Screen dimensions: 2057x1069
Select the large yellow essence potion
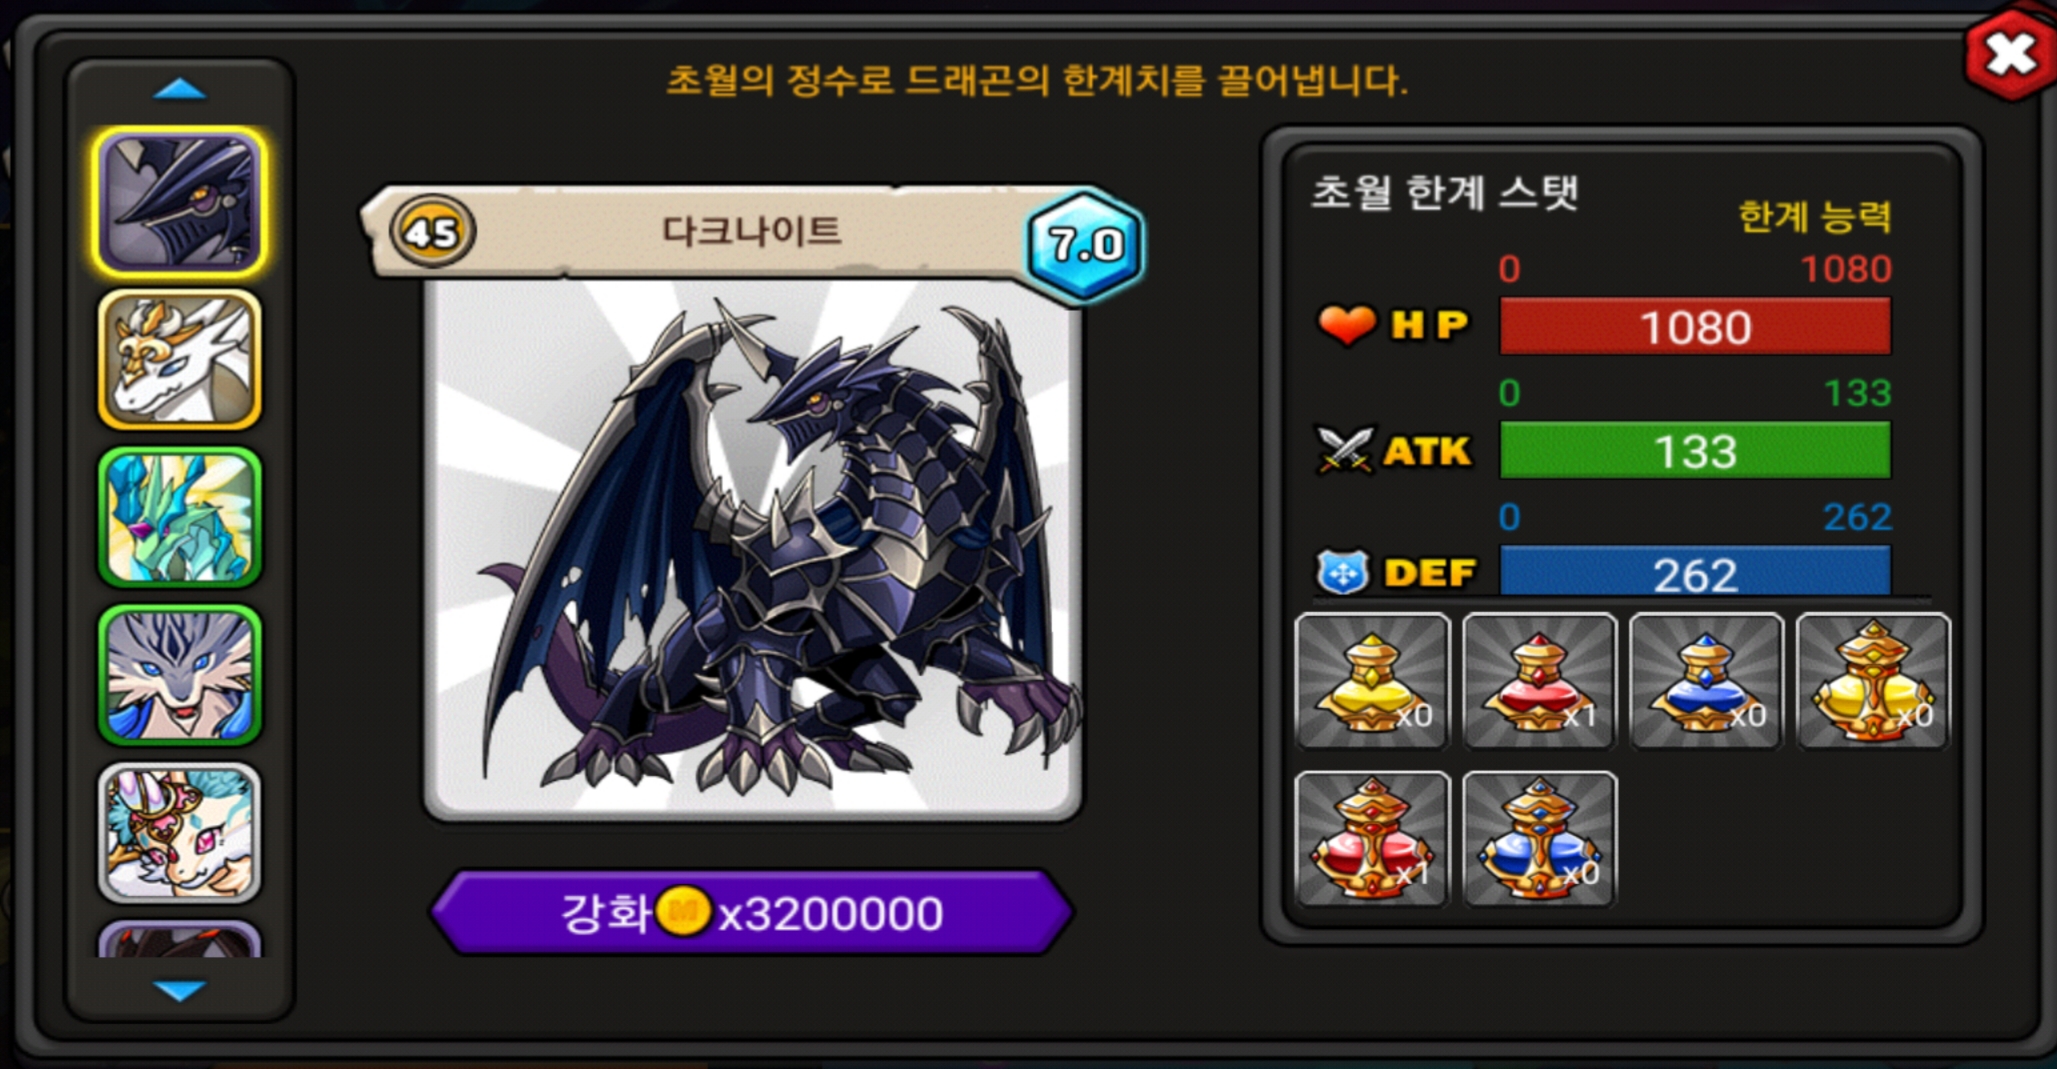tap(1873, 681)
